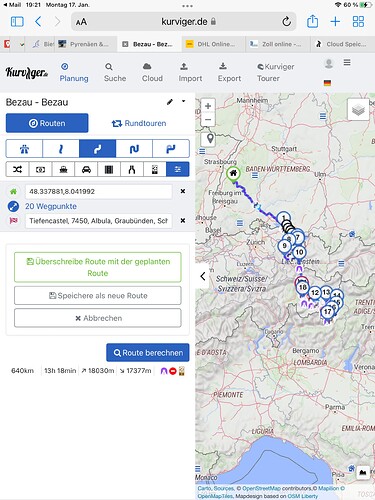This screenshot has width=375, height=500.
Task: Toggle avoid ferries option icon
Action: [x=63, y=170]
